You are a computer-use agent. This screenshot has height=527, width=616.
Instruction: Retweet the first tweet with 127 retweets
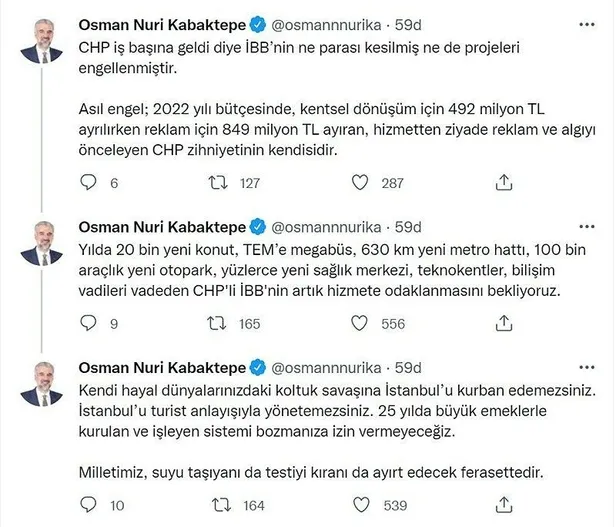pyautogui.click(x=214, y=183)
